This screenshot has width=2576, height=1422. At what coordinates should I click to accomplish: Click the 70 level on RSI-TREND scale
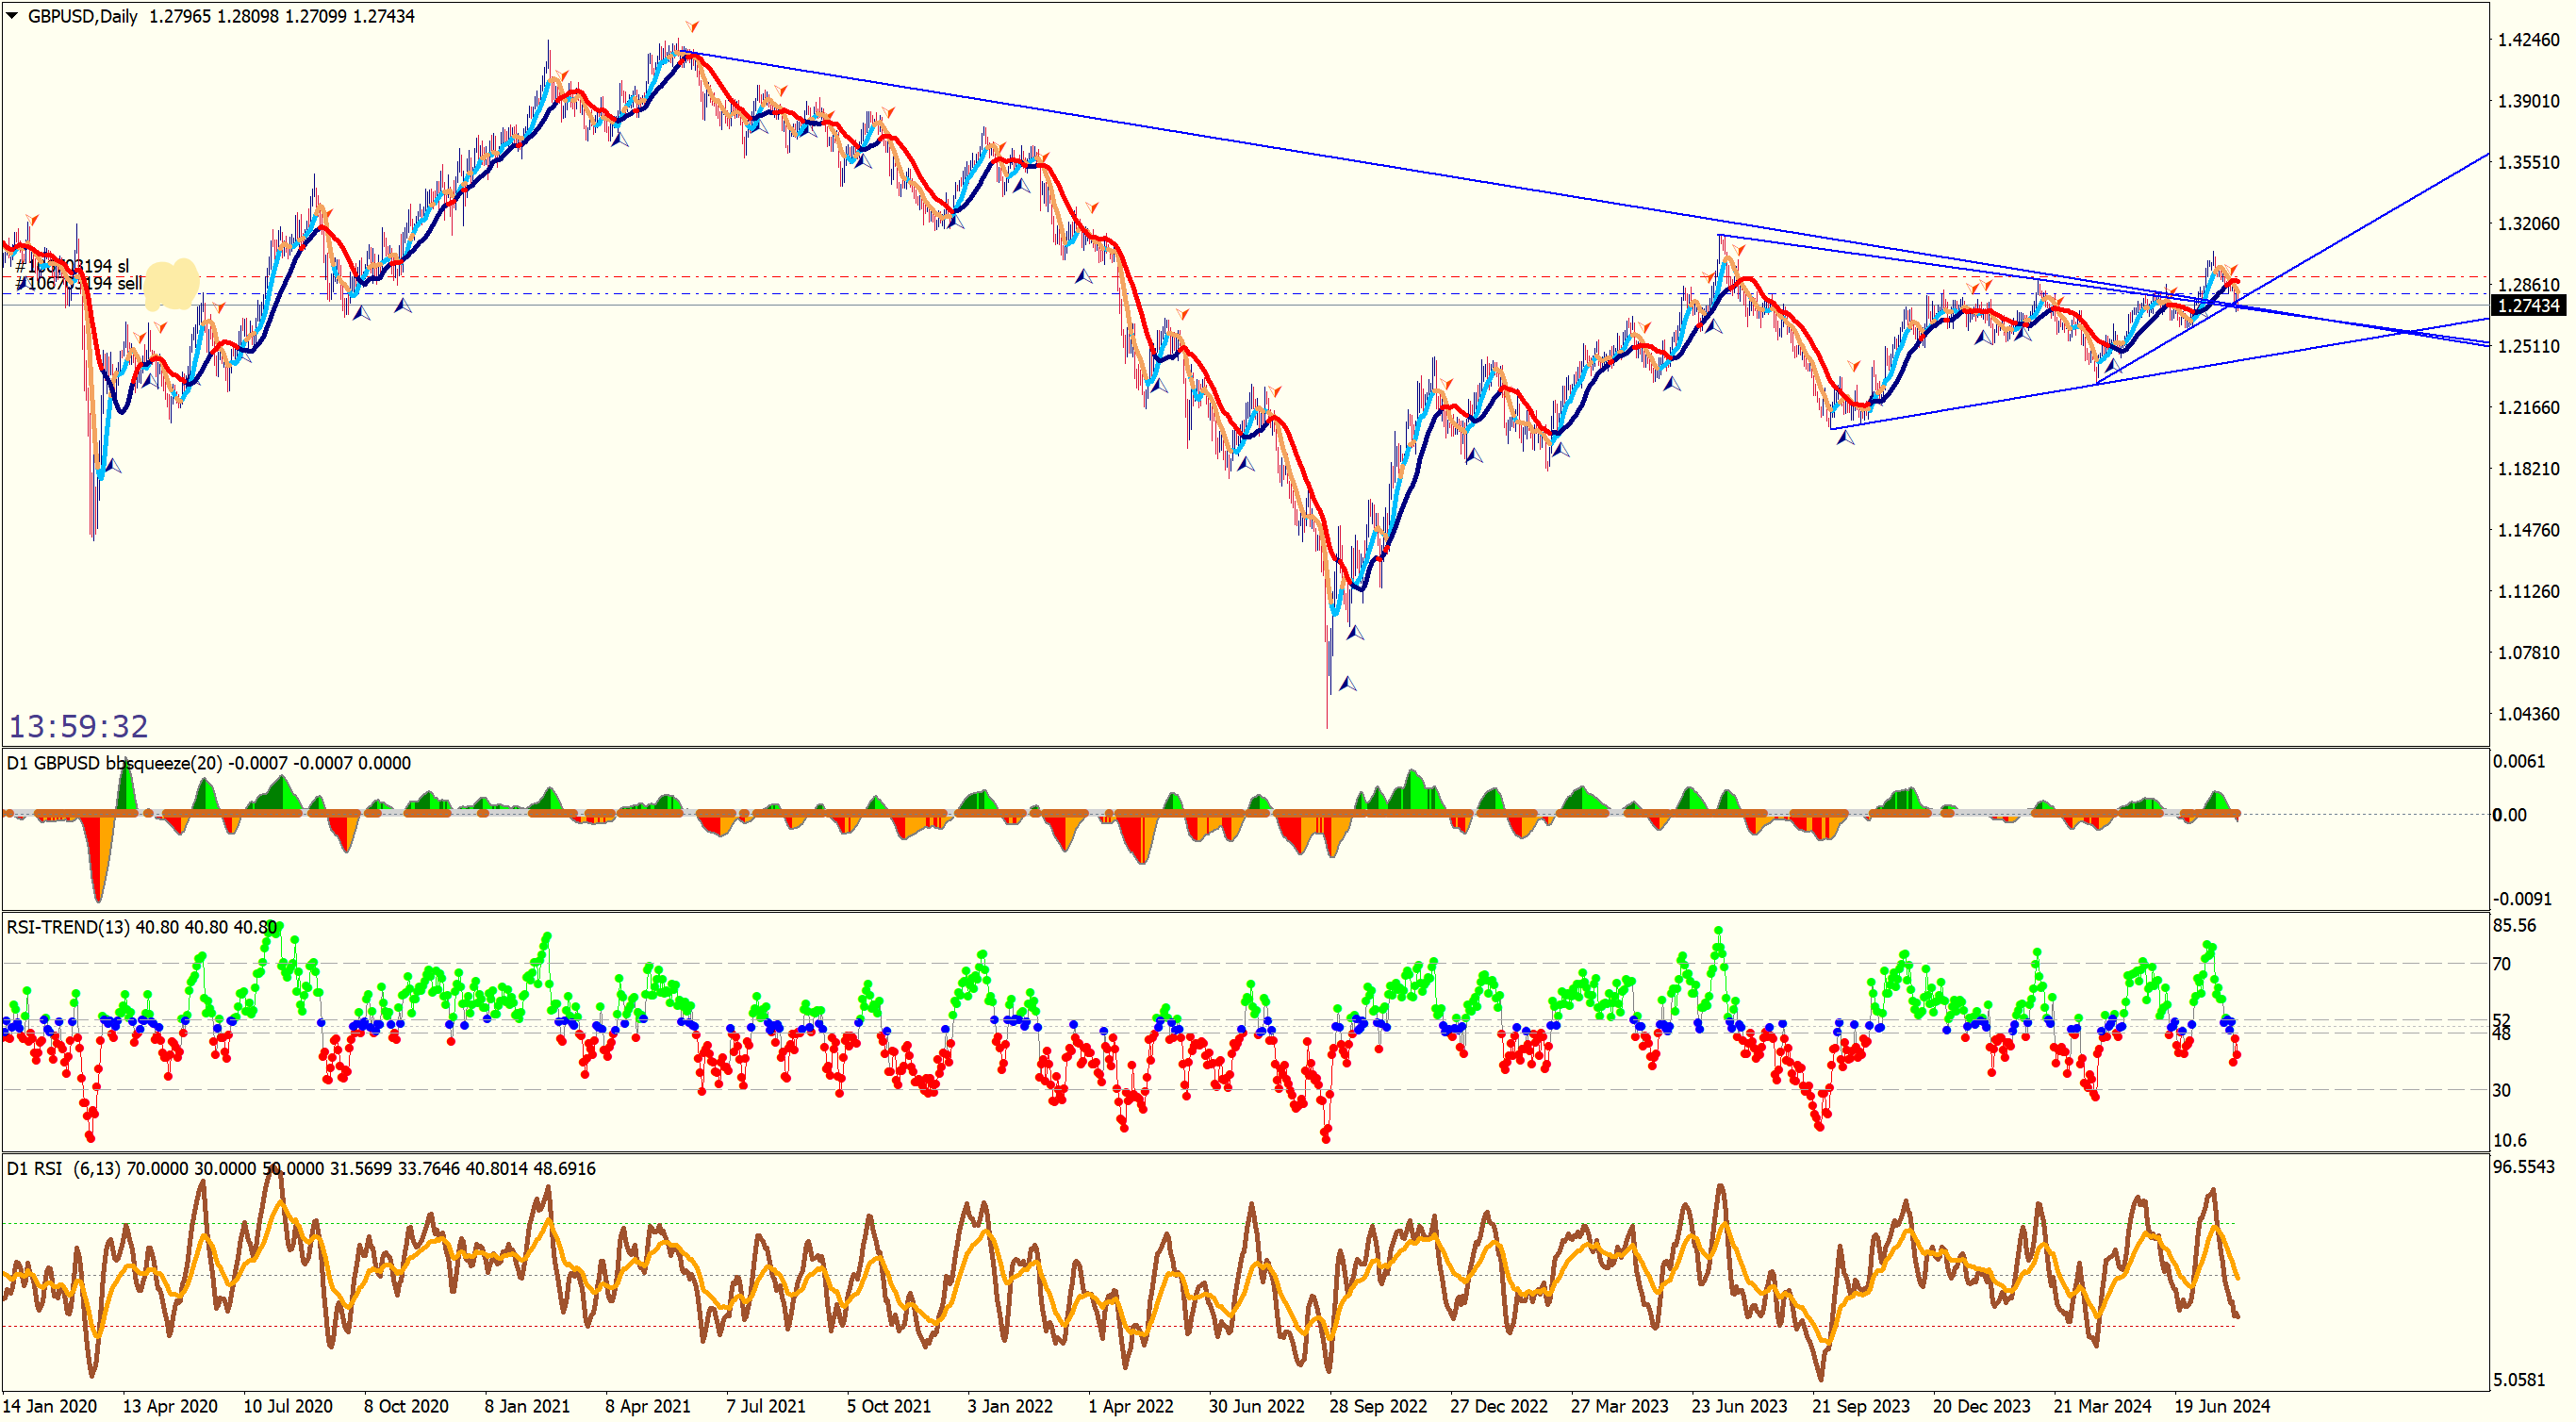coord(2501,964)
